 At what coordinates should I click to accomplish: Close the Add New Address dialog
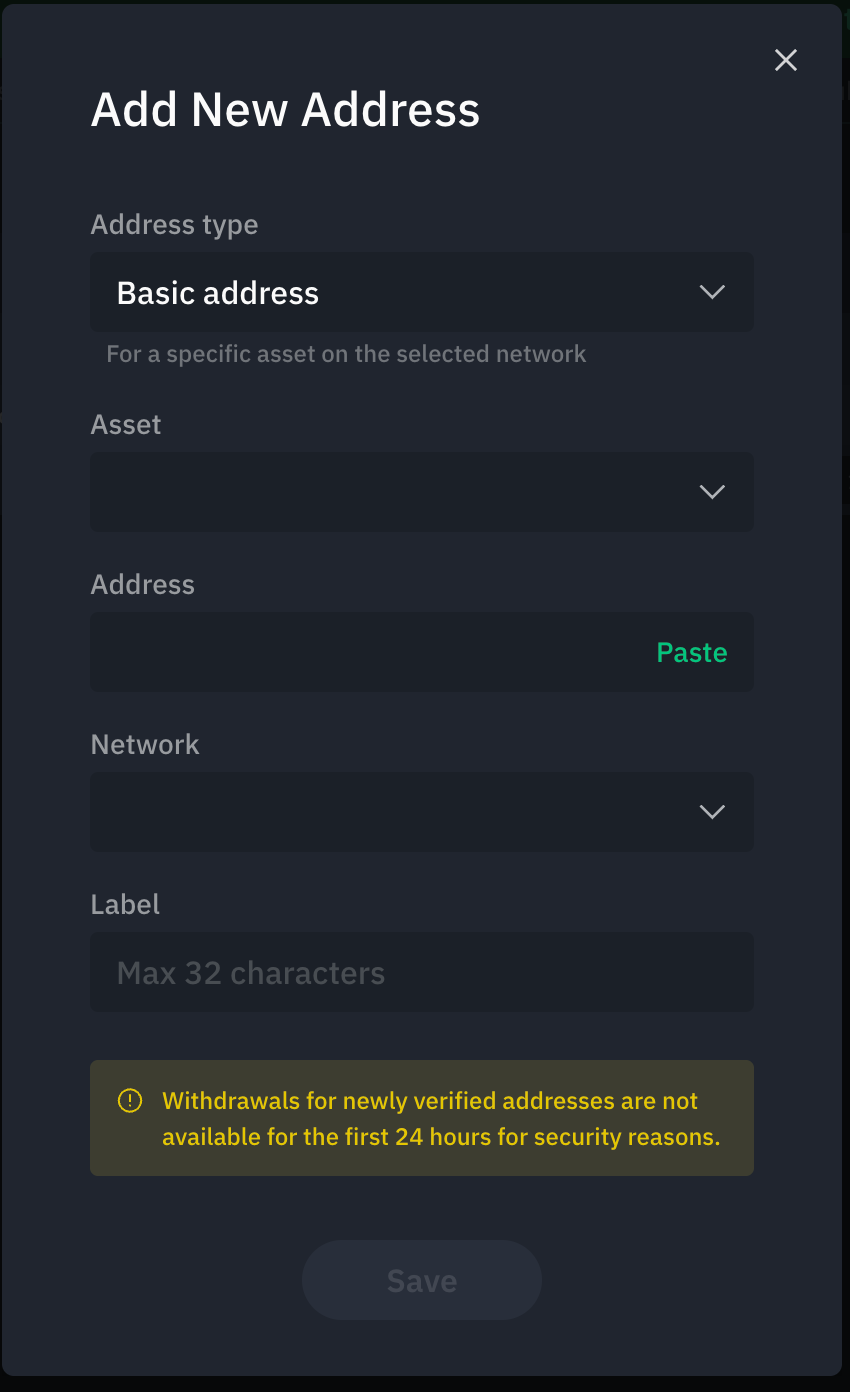coord(786,60)
